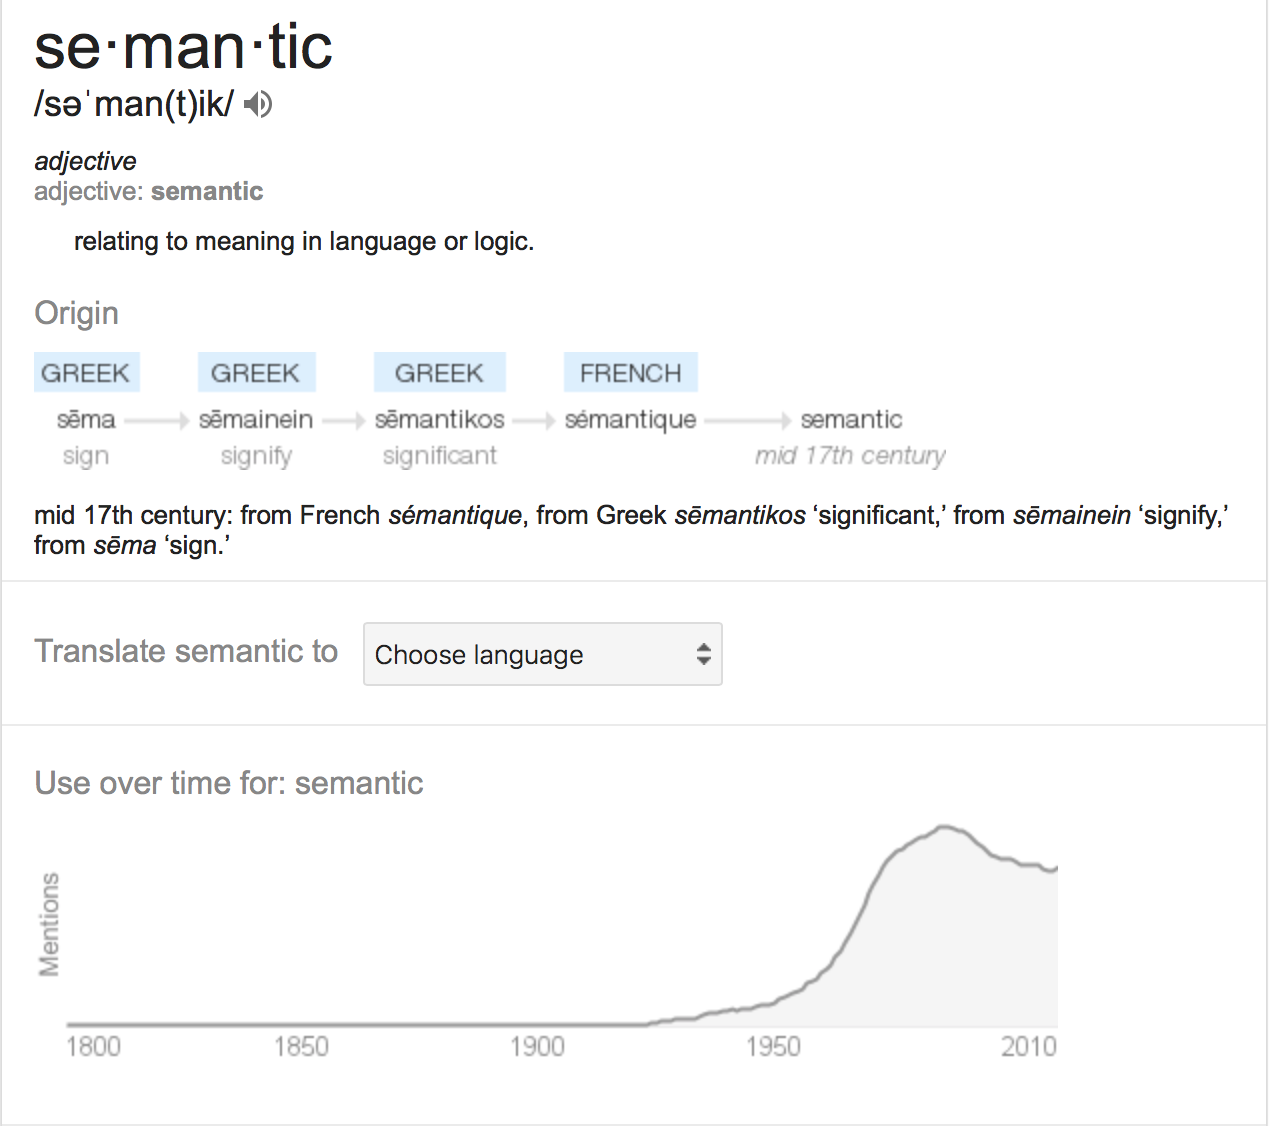1270x1126 pixels.
Task: Play the pronunciation audio speaker icon
Action: coord(258,104)
